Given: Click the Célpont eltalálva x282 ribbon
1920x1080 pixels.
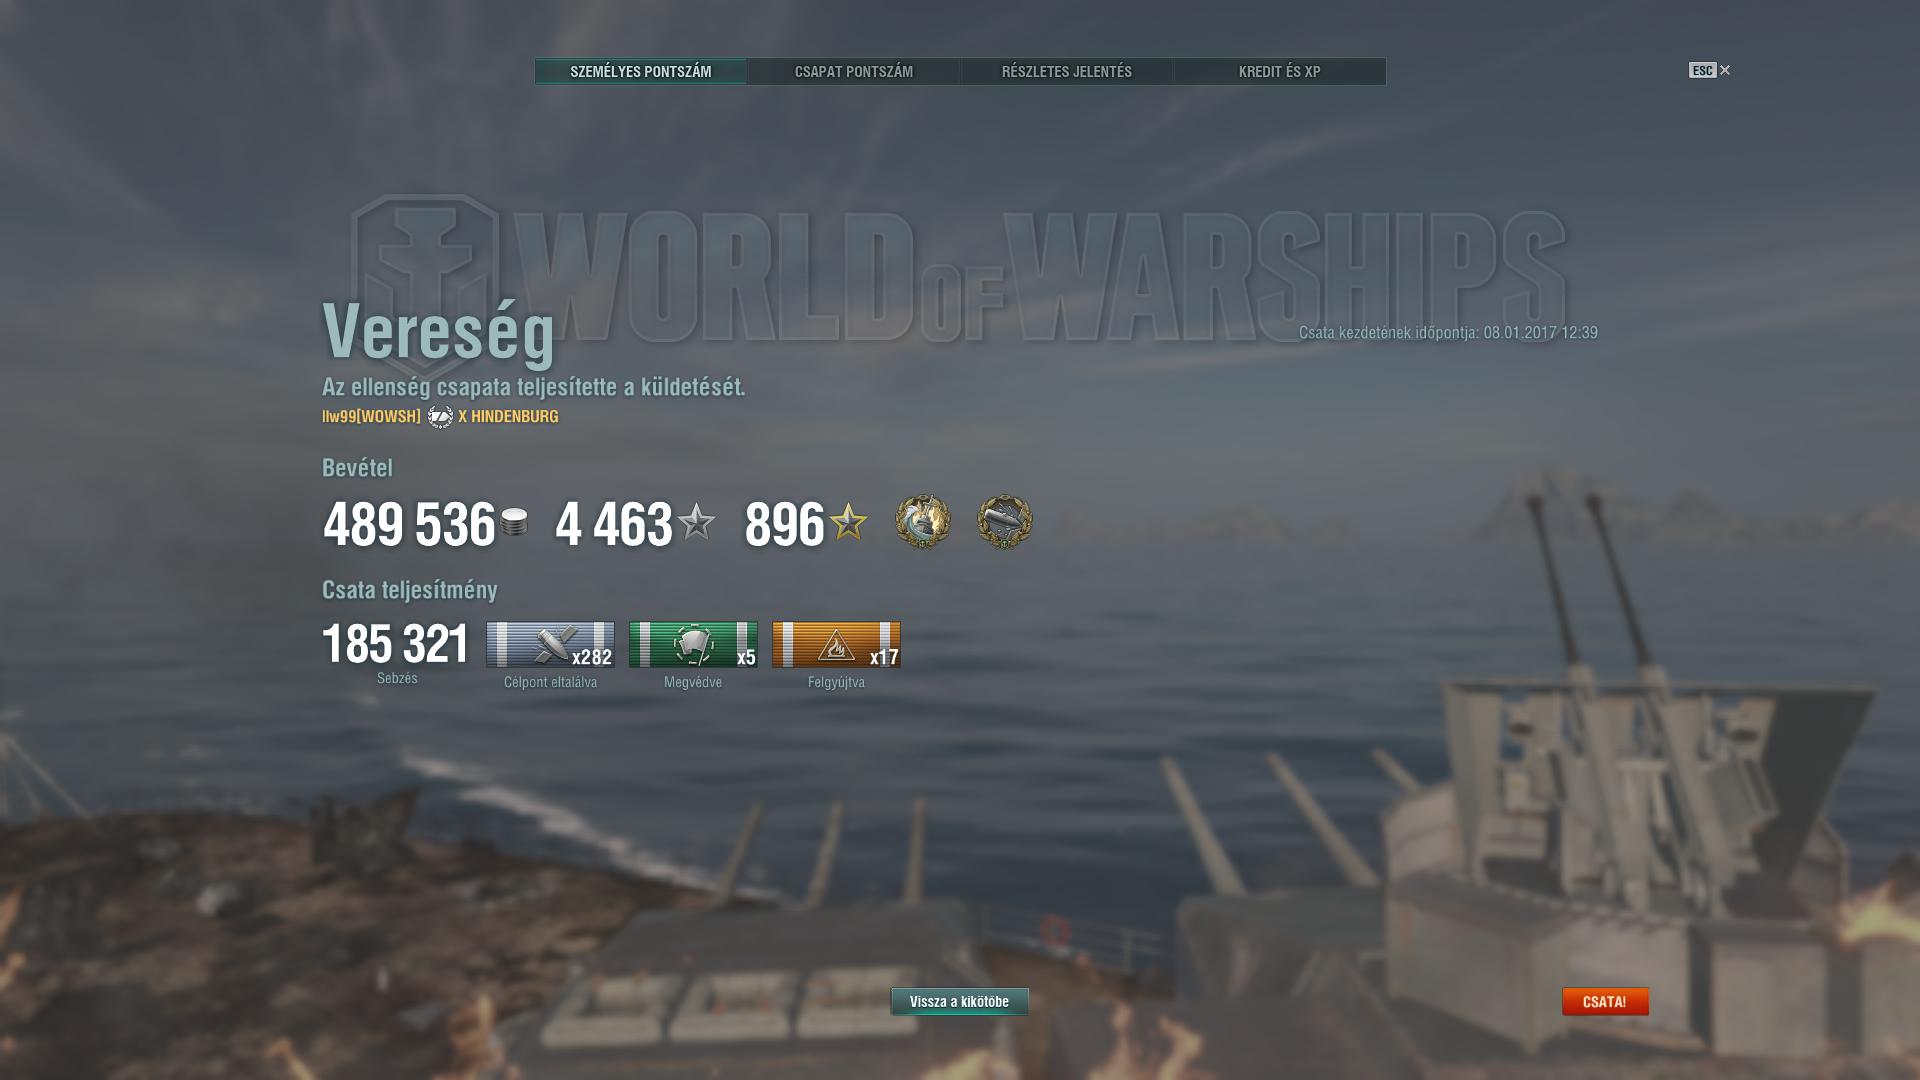Looking at the screenshot, I should (550, 645).
